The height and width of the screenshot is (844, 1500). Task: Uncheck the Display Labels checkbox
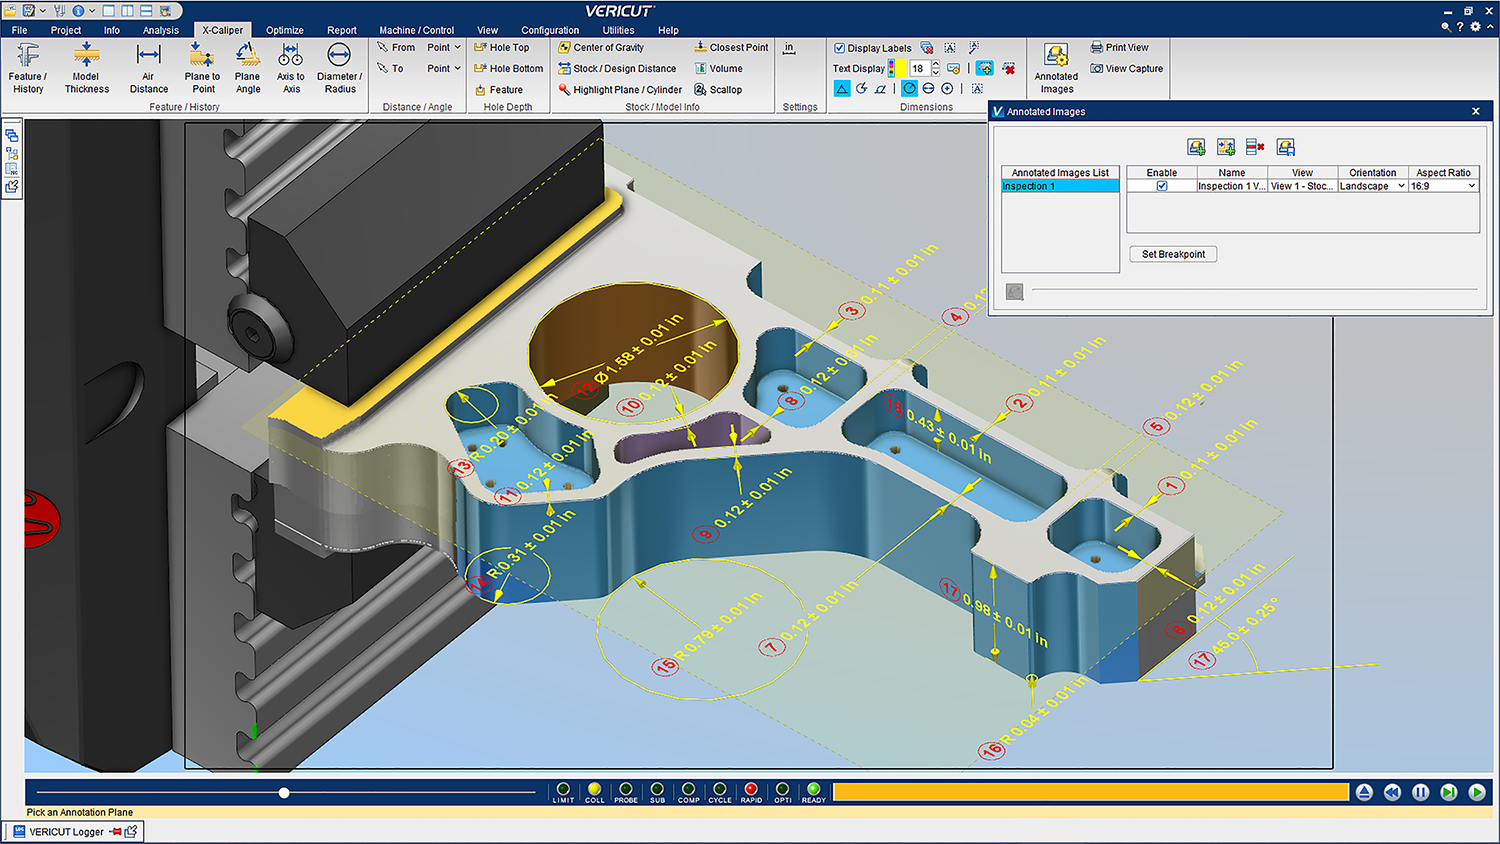[x=840, y=48]
